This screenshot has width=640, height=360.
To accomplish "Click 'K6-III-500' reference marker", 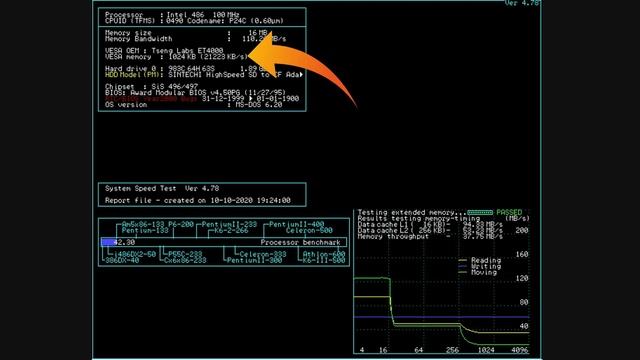I will click(x=324, y=260).
